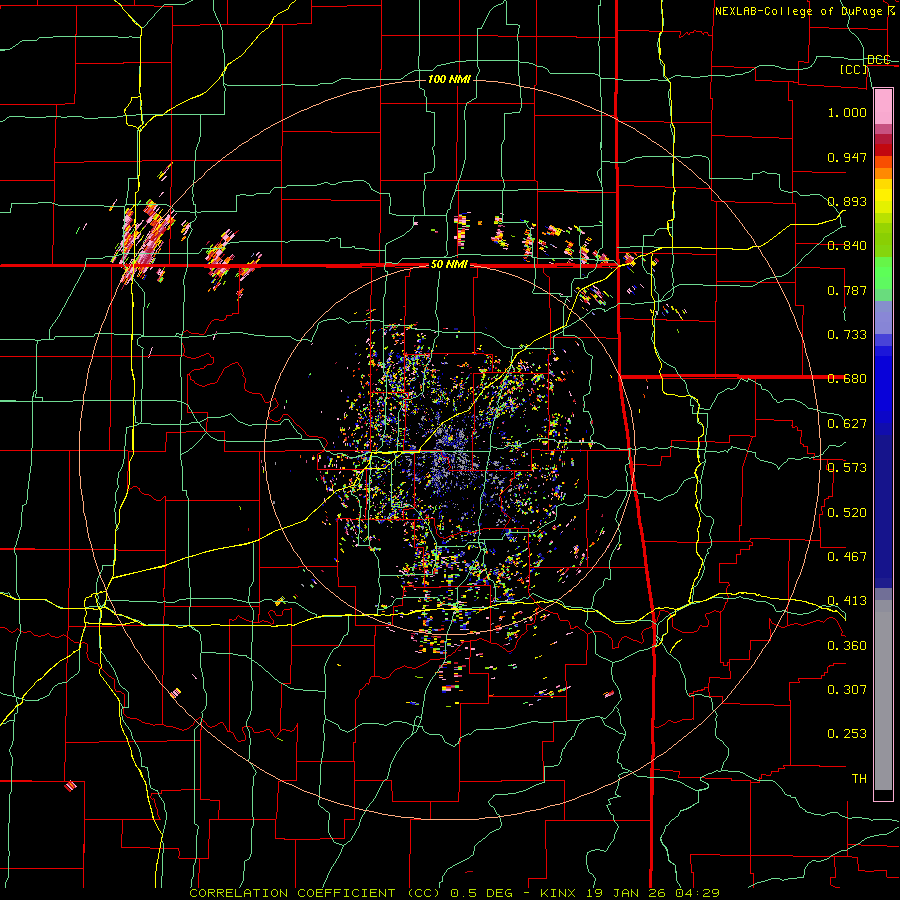Select the 0.467 legend value
Screen dimensions: 900x900
point(847,557)
